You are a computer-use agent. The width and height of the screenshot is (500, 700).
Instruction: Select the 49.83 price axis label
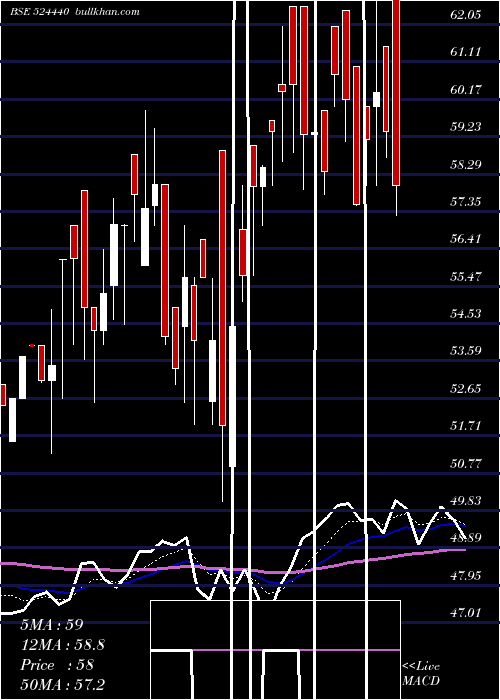click(x=466, y=500)
